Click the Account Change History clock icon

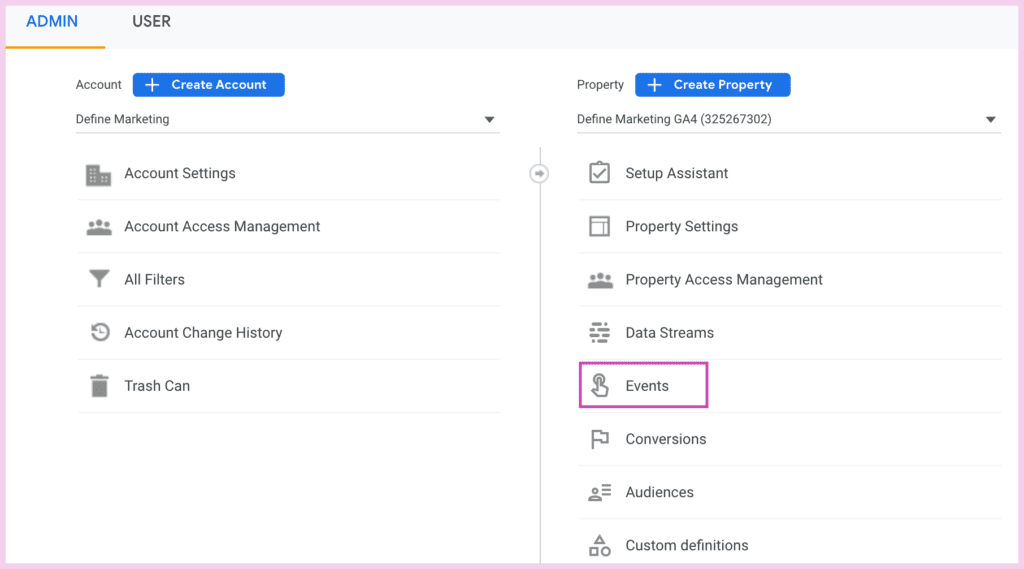(x=99, y=332)
